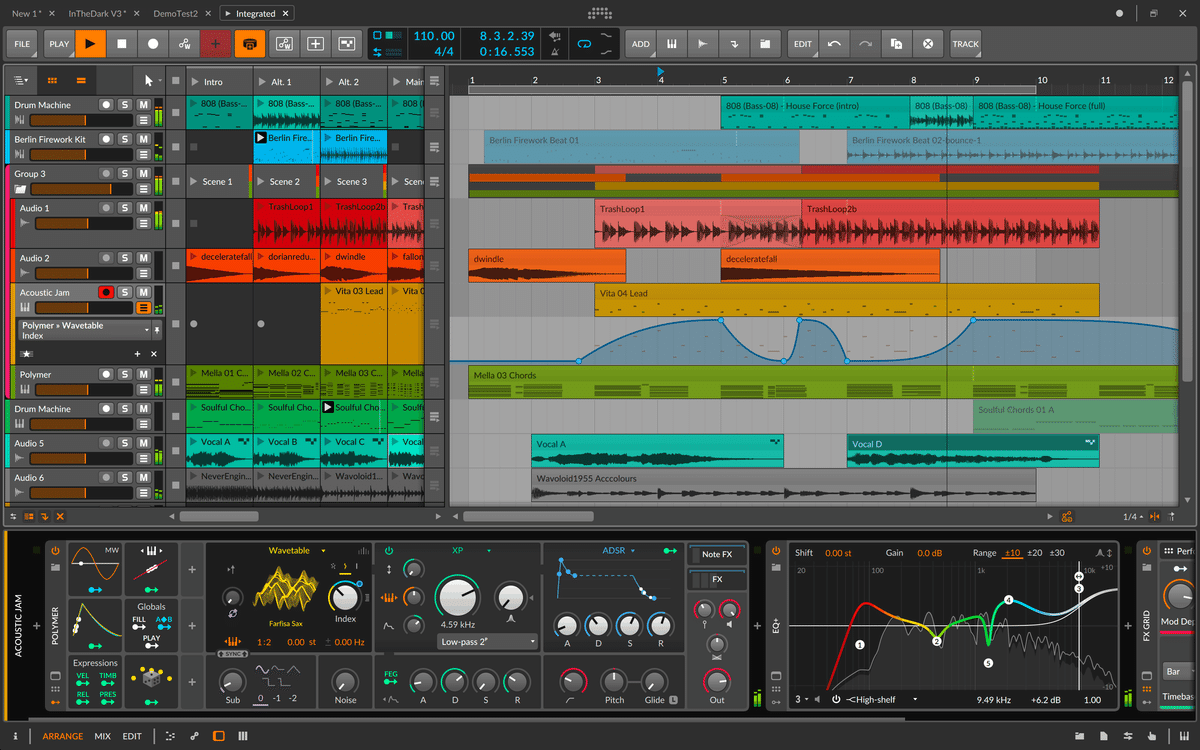Click the info i icon in footer
Viewport: 1200px width, 750px height.
16,736
